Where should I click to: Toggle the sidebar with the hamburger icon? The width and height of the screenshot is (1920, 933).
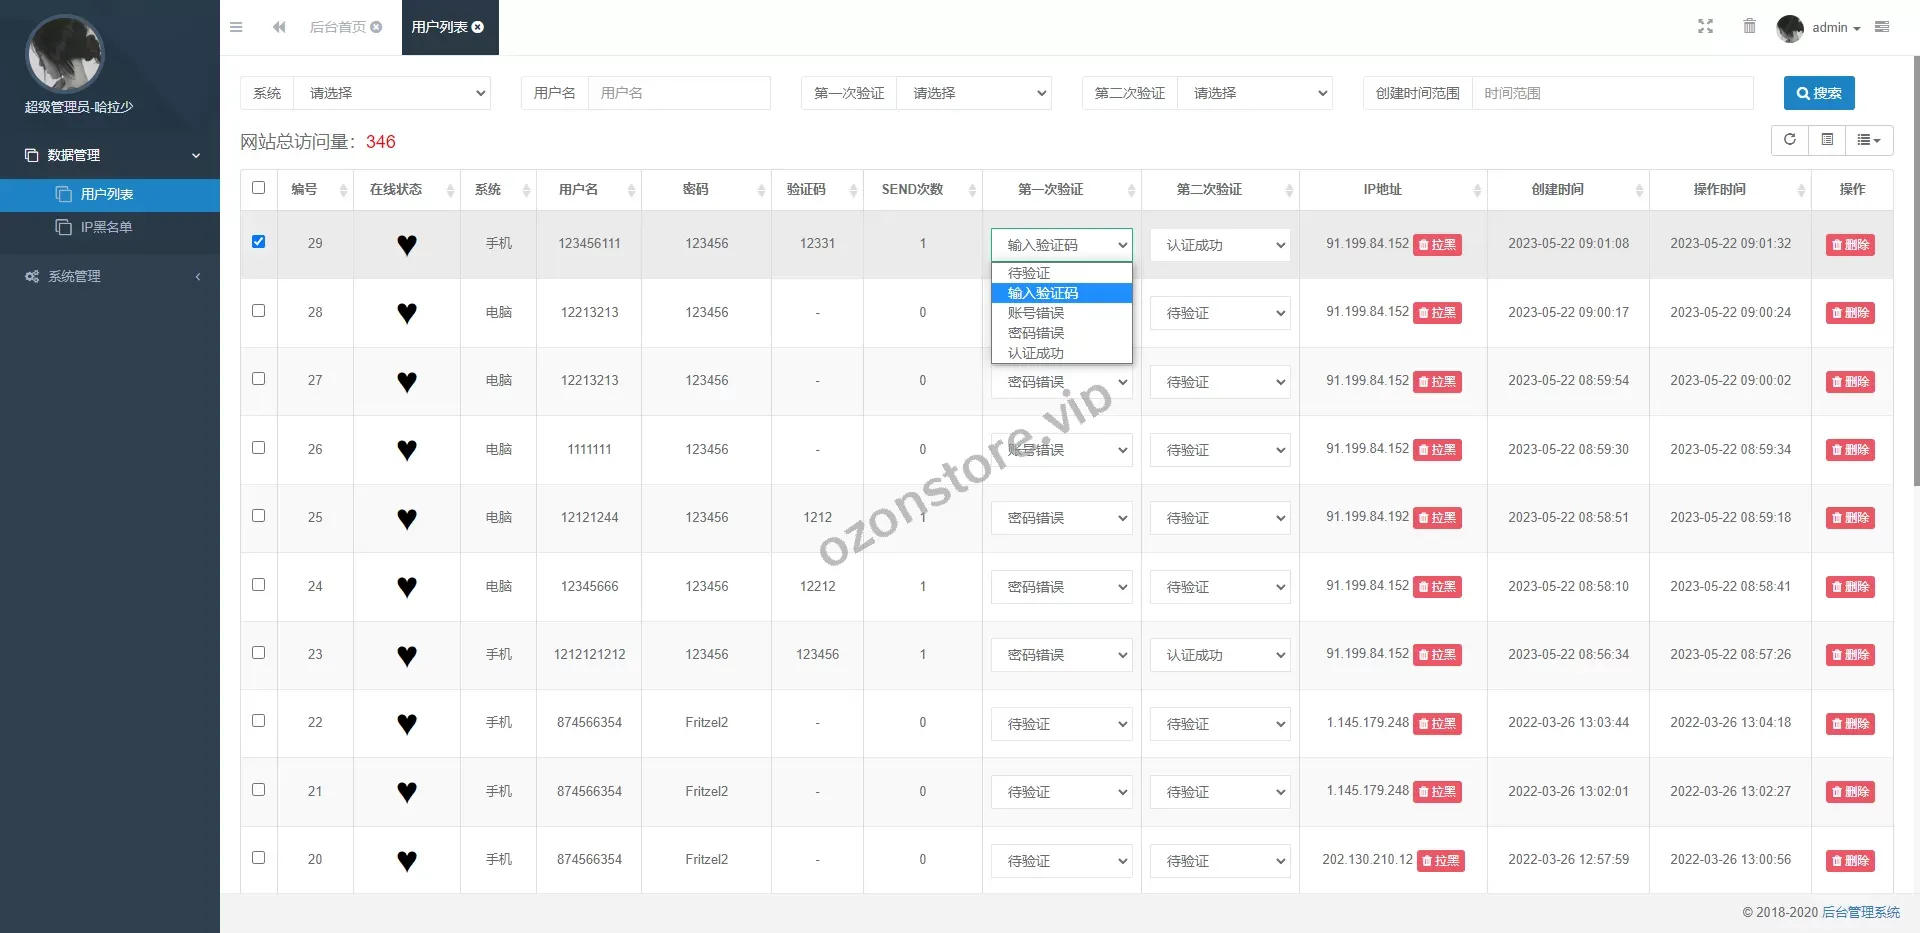tap(236, 27)
